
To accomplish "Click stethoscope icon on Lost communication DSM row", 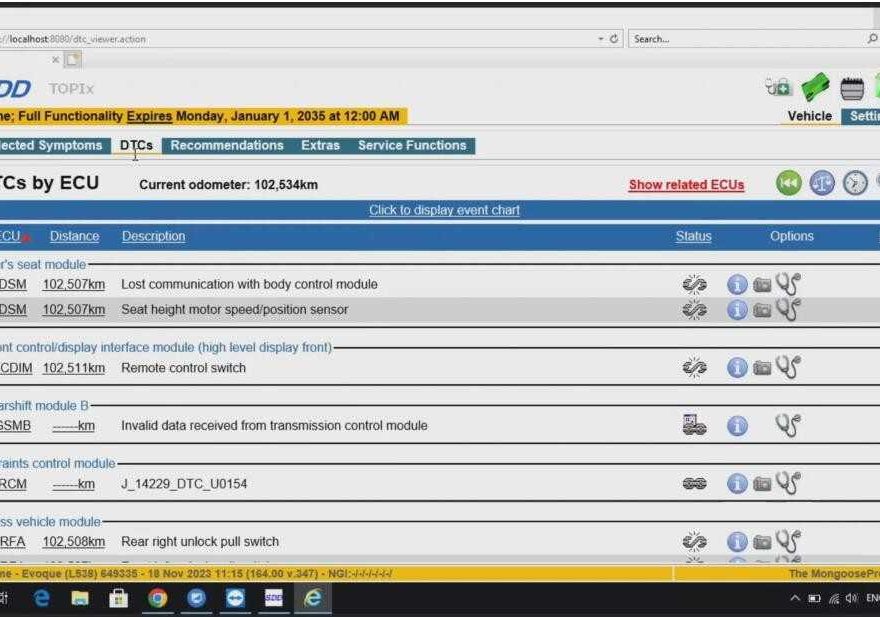I will tap(788, 284).
